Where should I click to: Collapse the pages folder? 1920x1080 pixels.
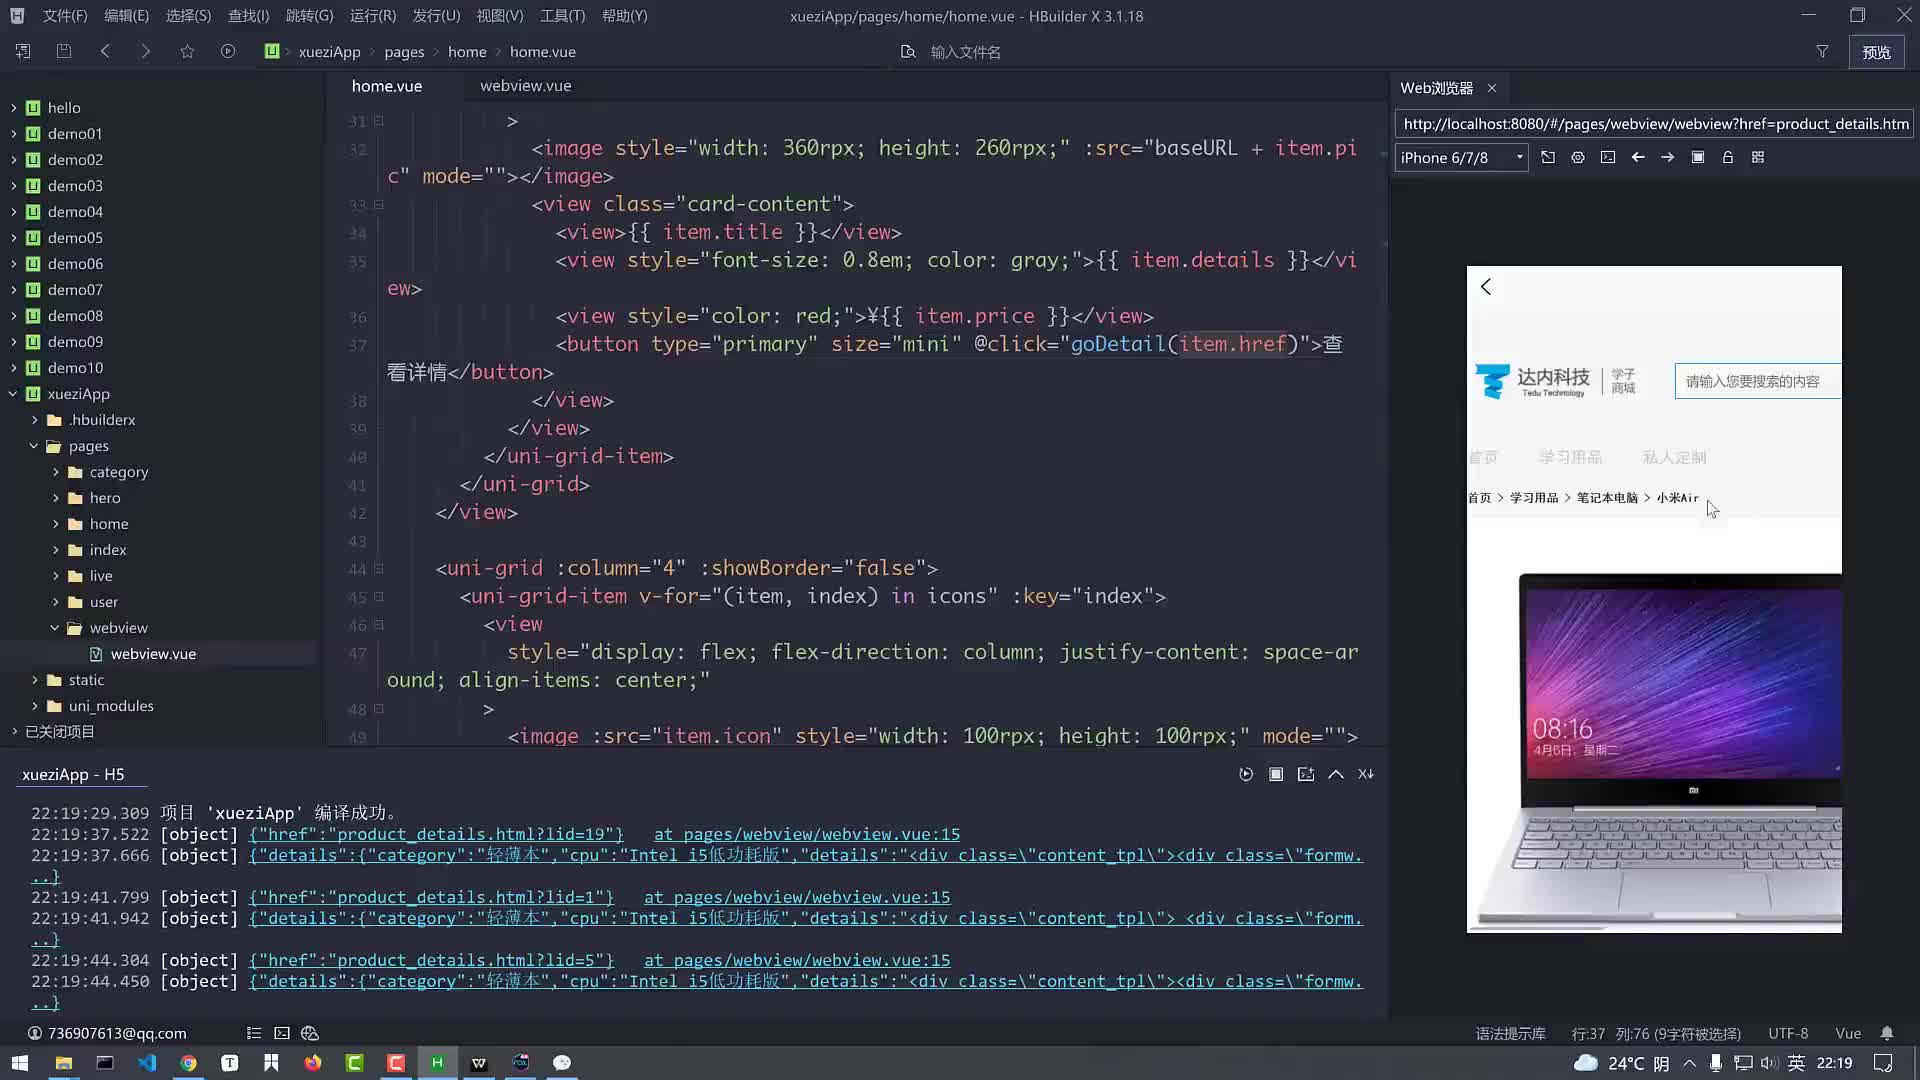coord(34,445)
